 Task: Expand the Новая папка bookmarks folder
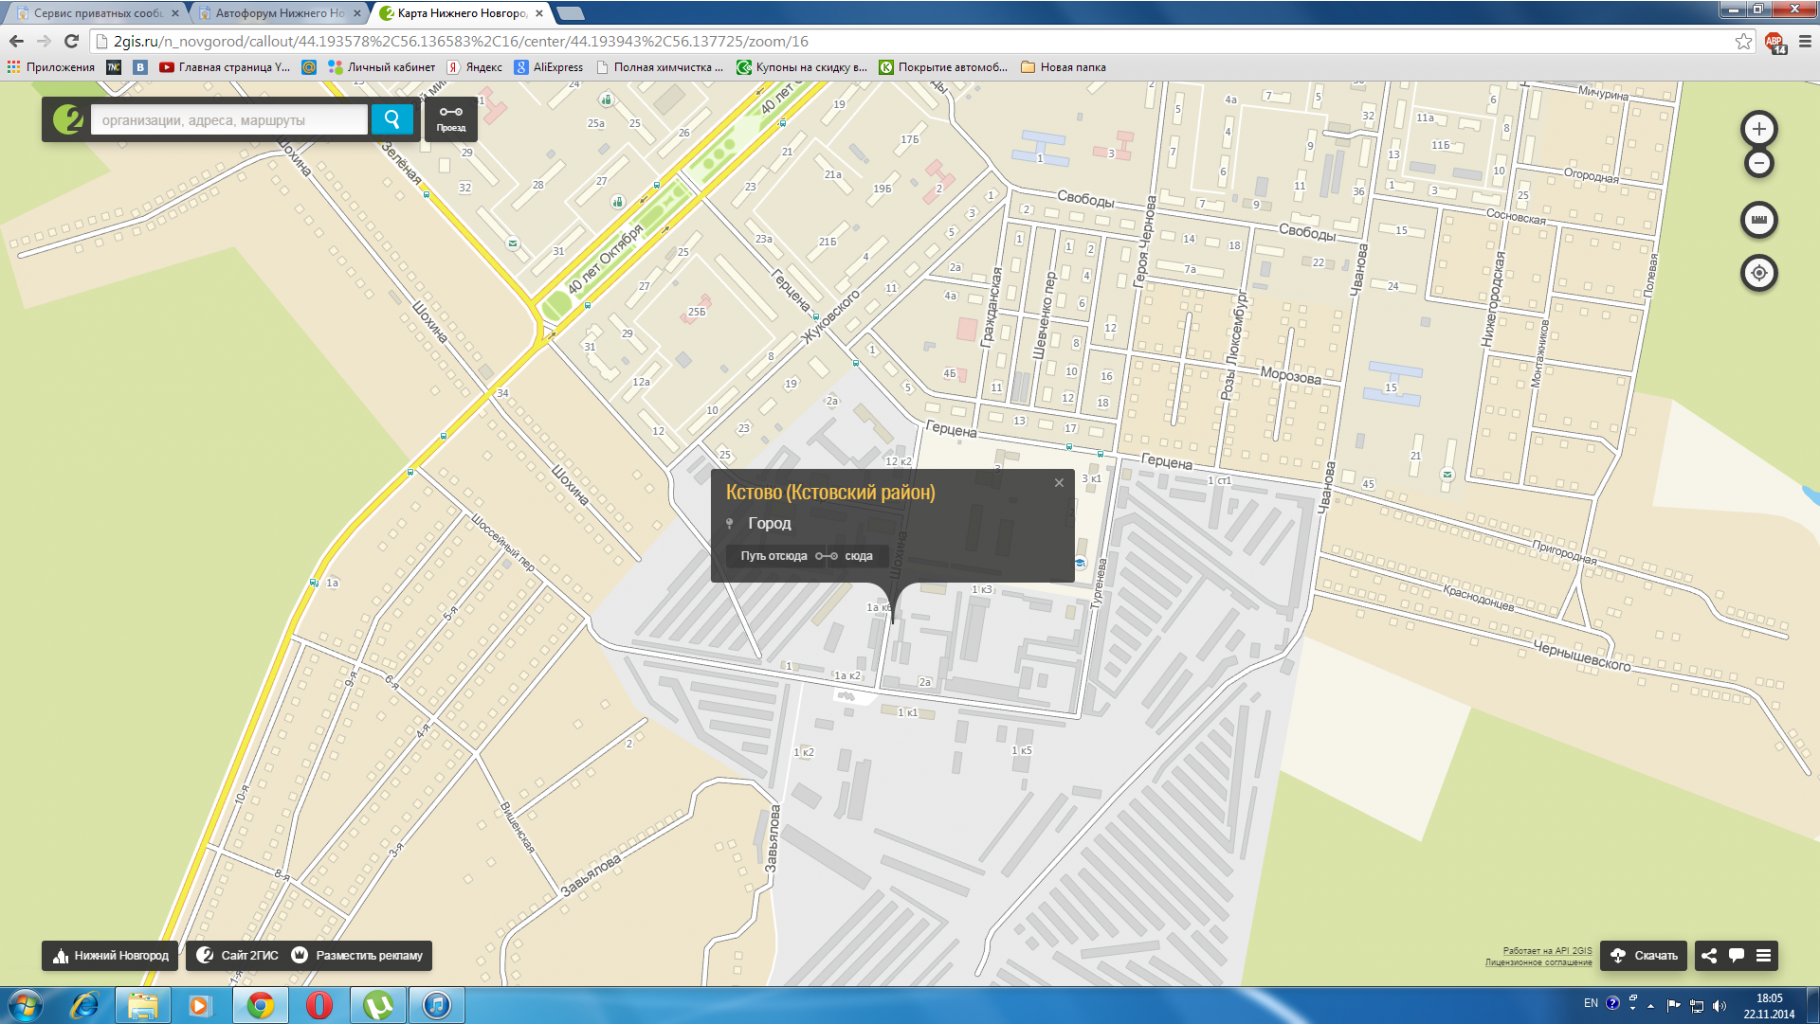[1063, 67]
